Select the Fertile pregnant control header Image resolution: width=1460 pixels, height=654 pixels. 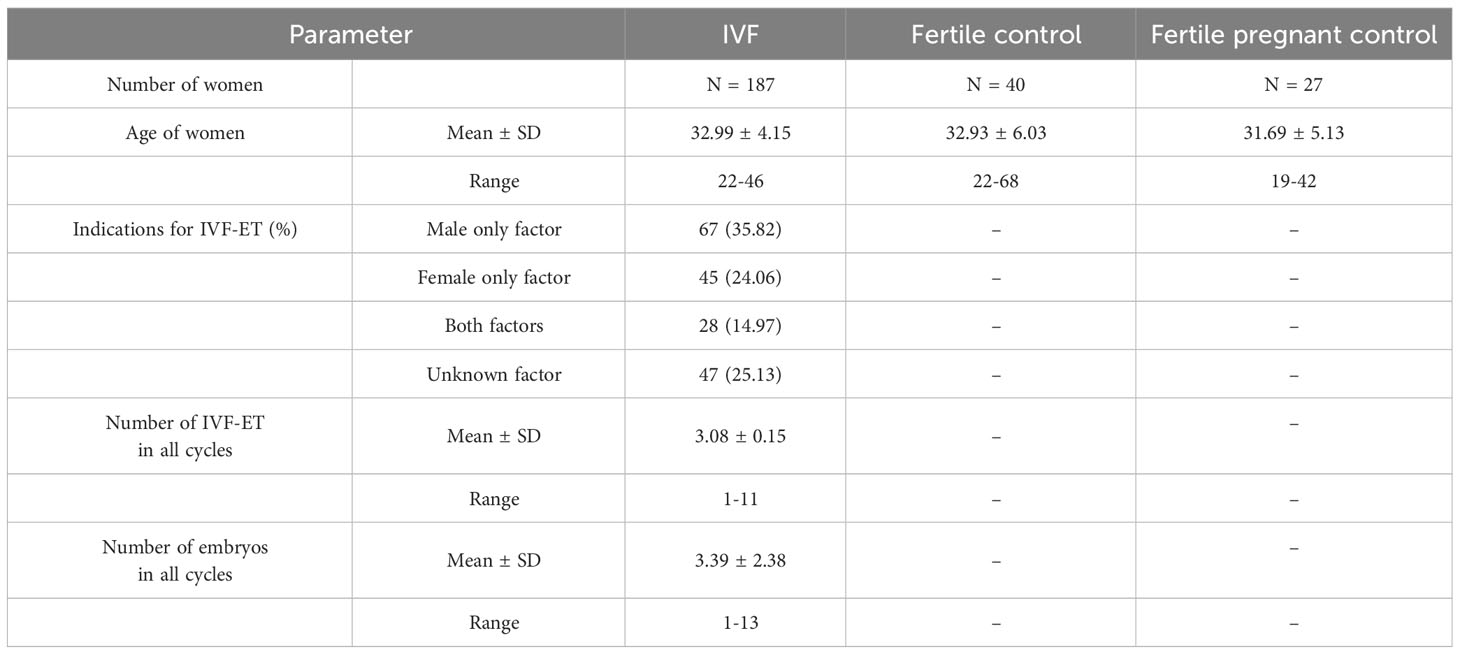(x=1294, y=35)
